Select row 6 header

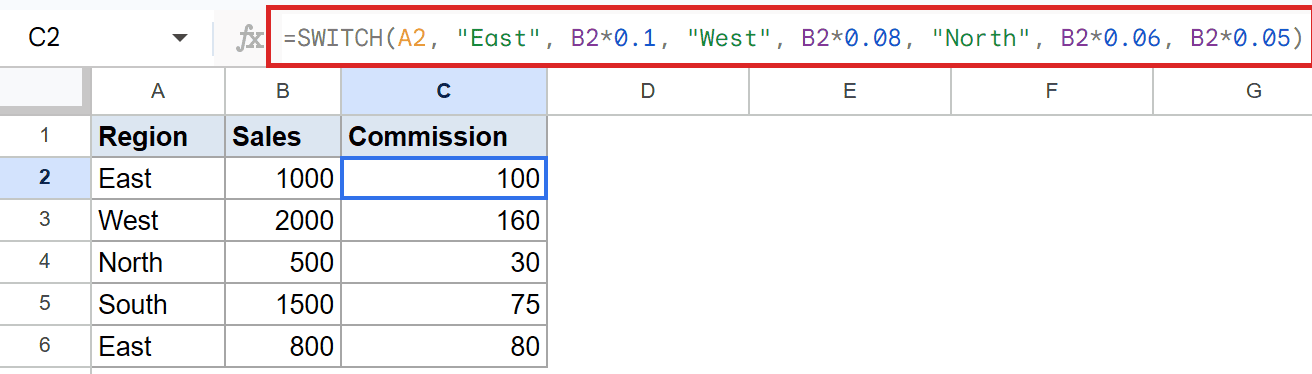click(x=45, y=345)
